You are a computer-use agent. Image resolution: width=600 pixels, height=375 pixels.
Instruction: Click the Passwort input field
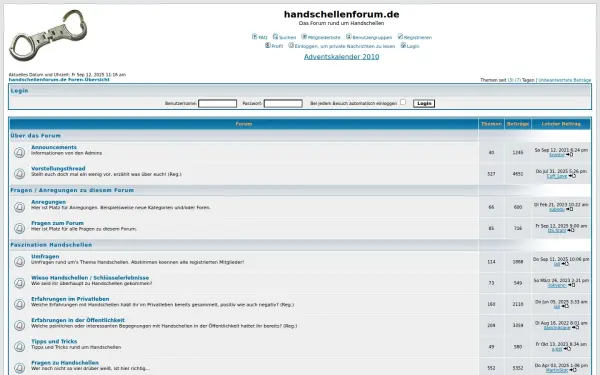pyautogui.click(x=283, y=103)
